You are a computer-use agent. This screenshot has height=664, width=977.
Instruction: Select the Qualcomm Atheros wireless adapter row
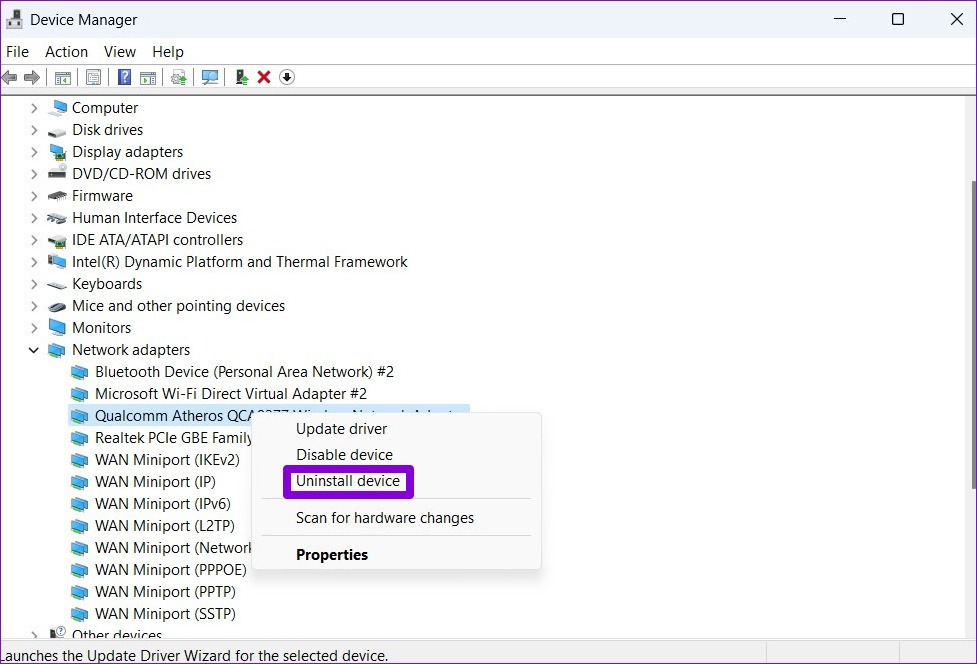pos(269,415)
